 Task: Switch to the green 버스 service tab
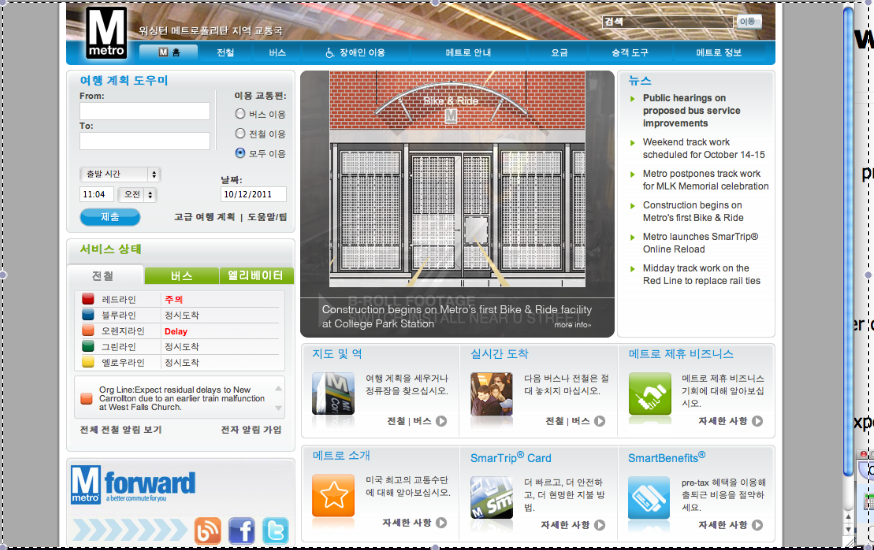[x=181, y=276]
